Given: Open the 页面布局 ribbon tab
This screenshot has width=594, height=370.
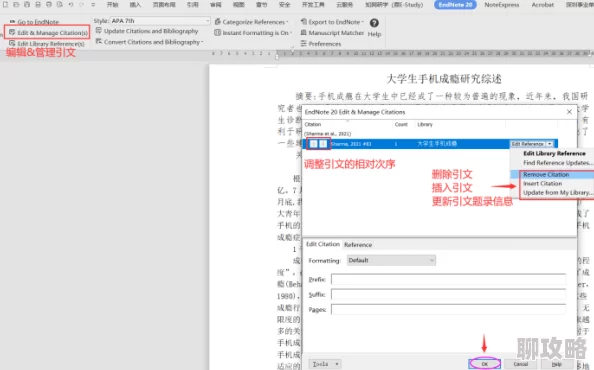Looking at the screenshot, I should point(164,5).
